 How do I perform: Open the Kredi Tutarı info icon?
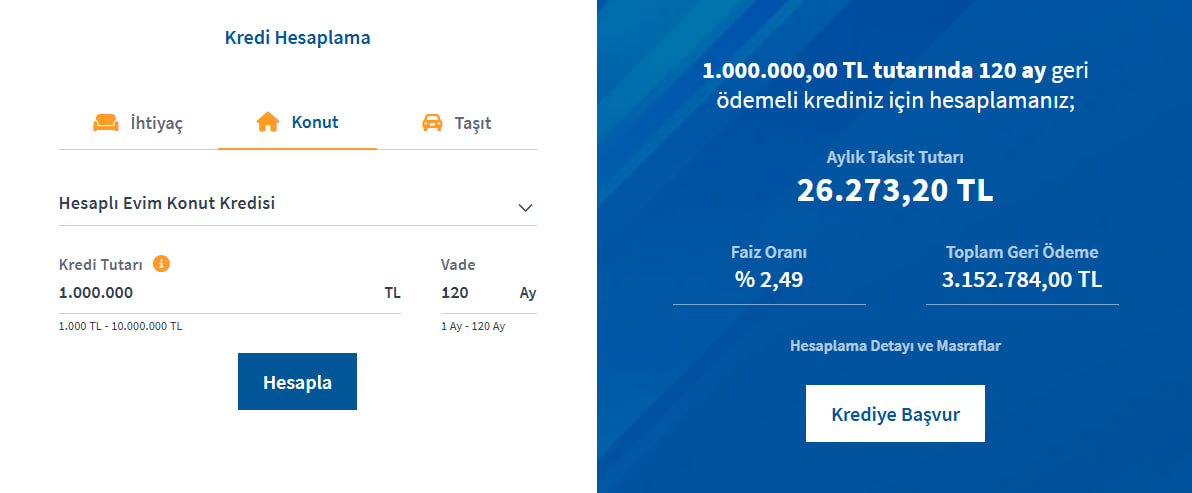[x=161, y=264]
